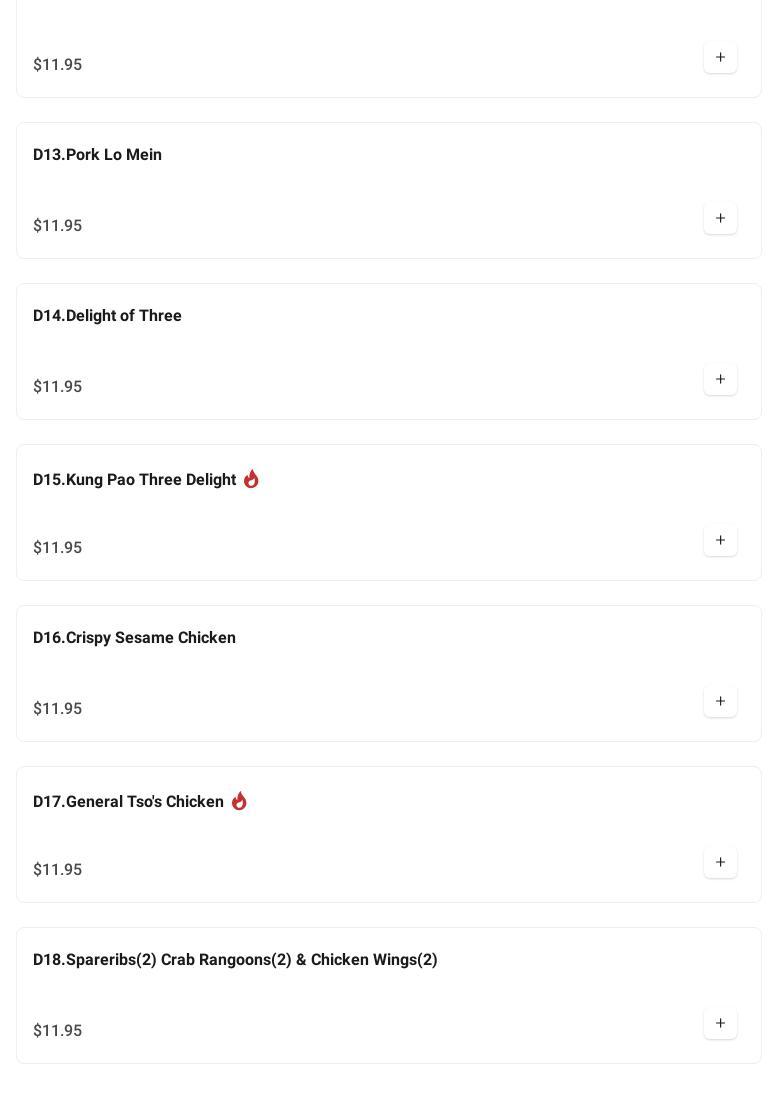Click plus icon for D17 General Tso's Chicken
The height and width of the screenshot is (1094, 778).
pos(720,862)
